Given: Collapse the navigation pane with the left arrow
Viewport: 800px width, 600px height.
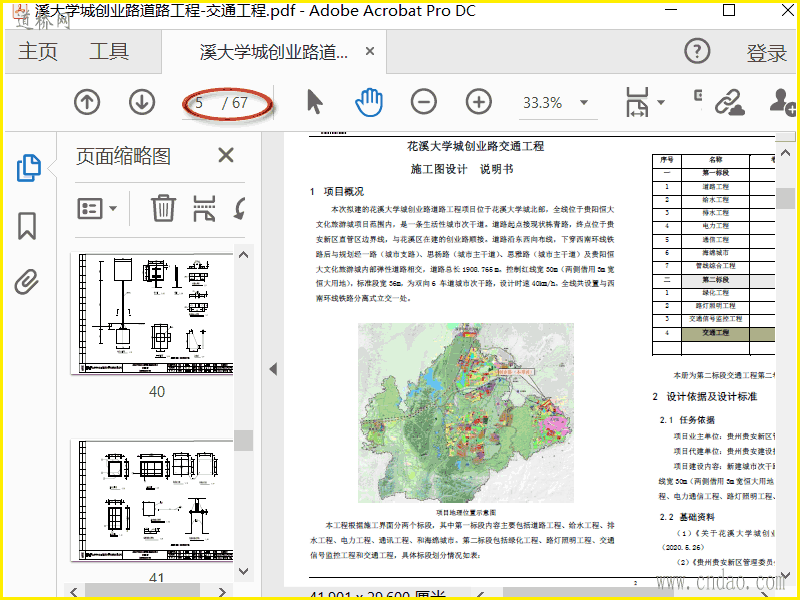Looking at the screenshot, I should pyautogui.click(x=273, y=369).
